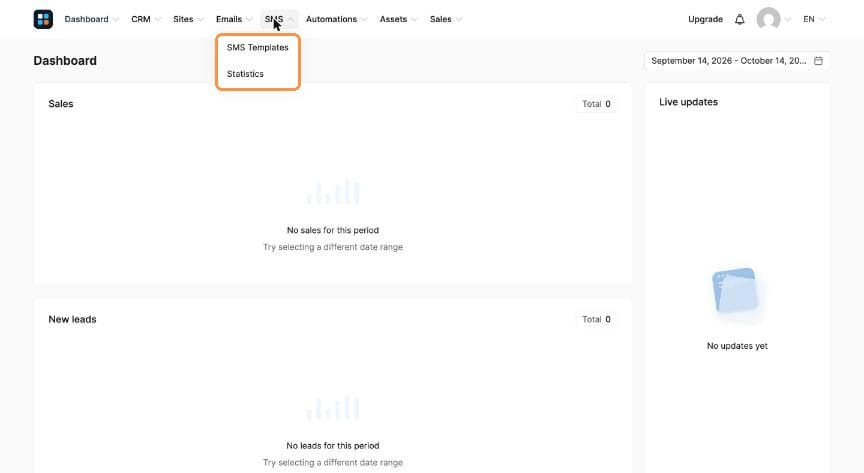Click the New leads empty chart icon

tap(333, 407)
